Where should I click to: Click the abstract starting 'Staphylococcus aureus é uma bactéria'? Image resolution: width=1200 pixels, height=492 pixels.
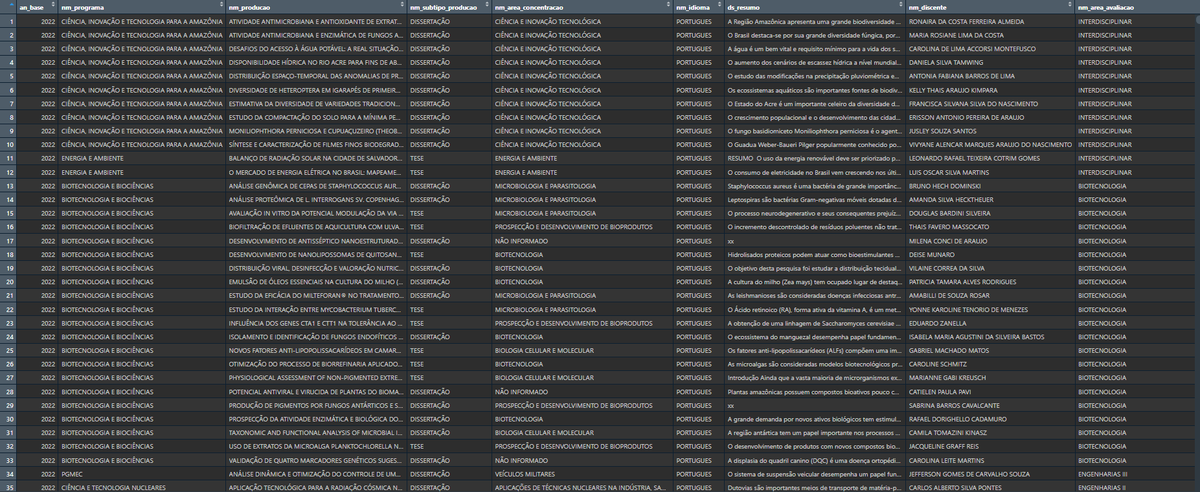813,186
